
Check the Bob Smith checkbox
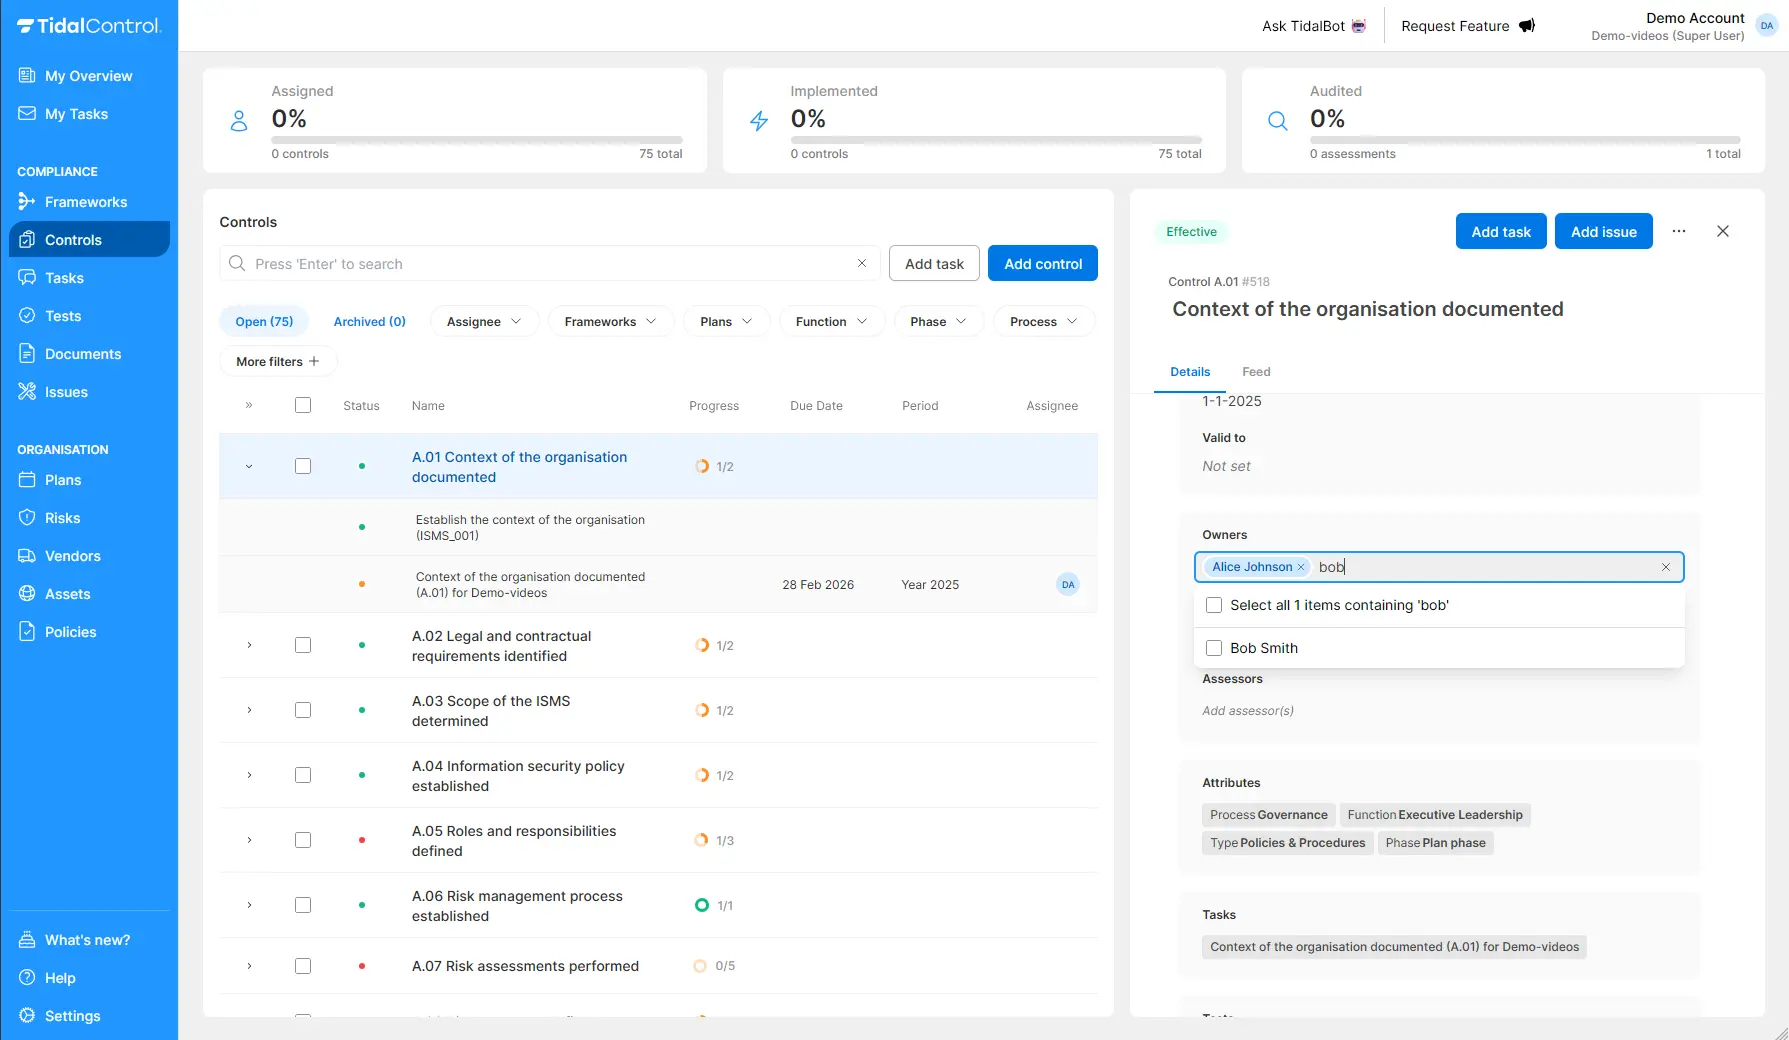tap(1214, 648)
